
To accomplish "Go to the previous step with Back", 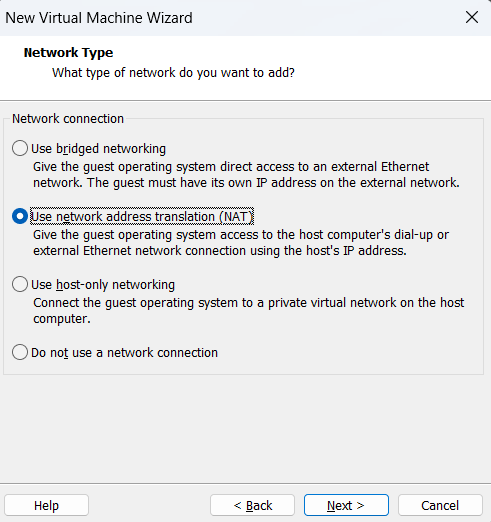I will pos(253,505).
